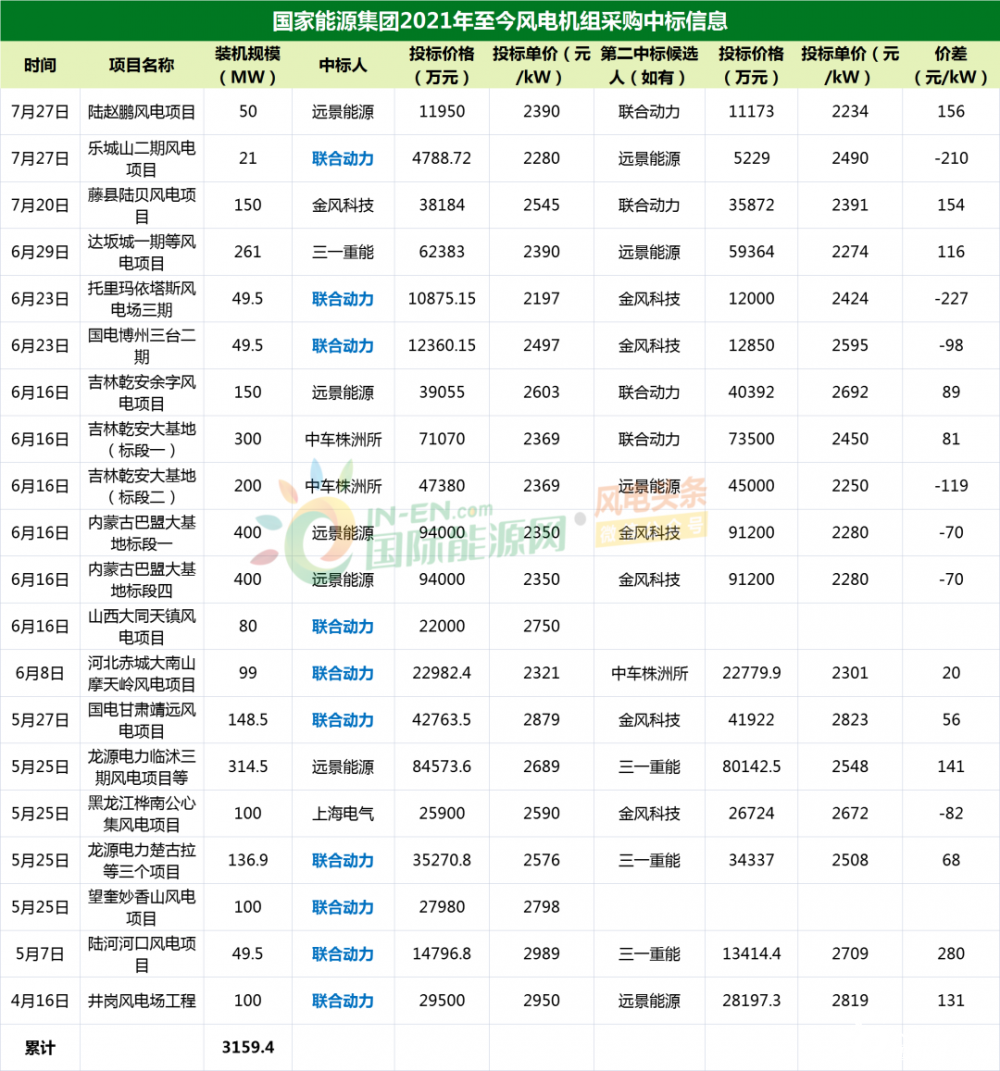Select the winning bidder cell 上海电气

[343, 813]
